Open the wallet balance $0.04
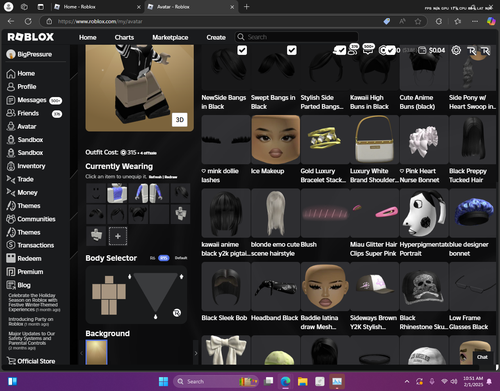500x391 pixels. coord(432,50)
